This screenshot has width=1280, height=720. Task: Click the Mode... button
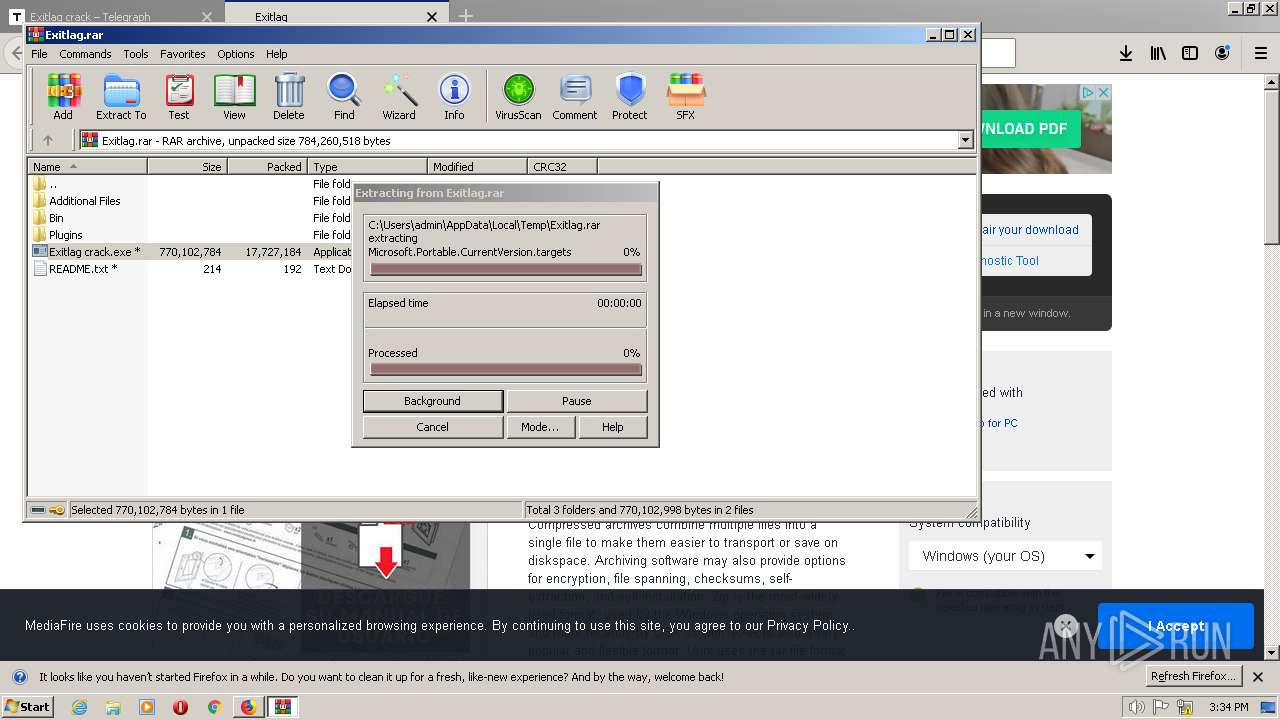click(540, 427)
